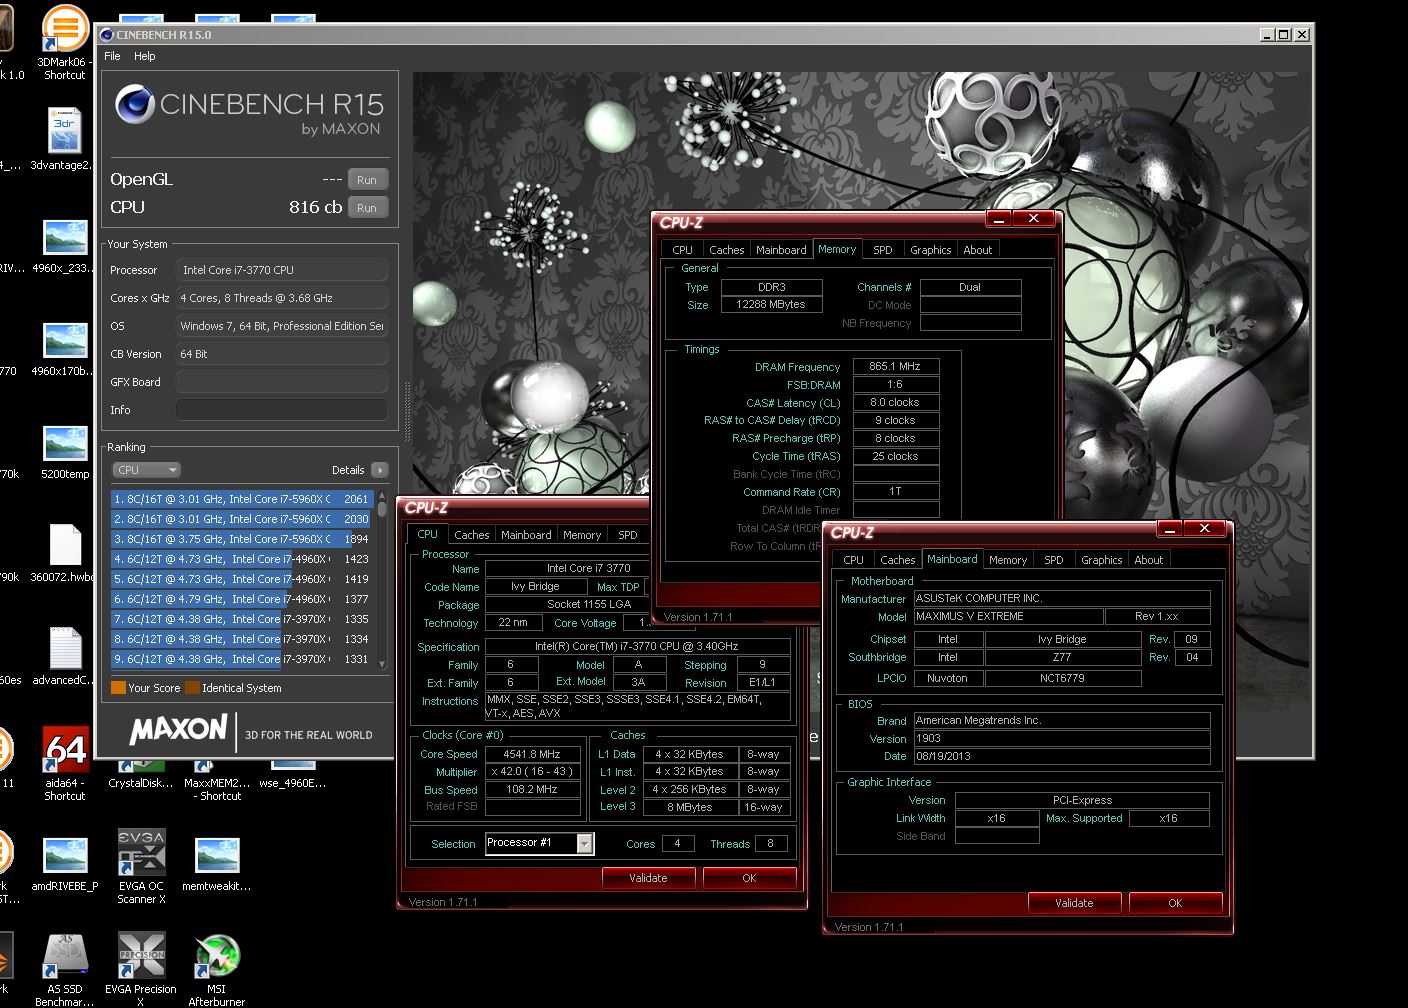Select ranking row 1 with score 2061
Screen dimensions: 1408x1008
(x=243, y=499)
